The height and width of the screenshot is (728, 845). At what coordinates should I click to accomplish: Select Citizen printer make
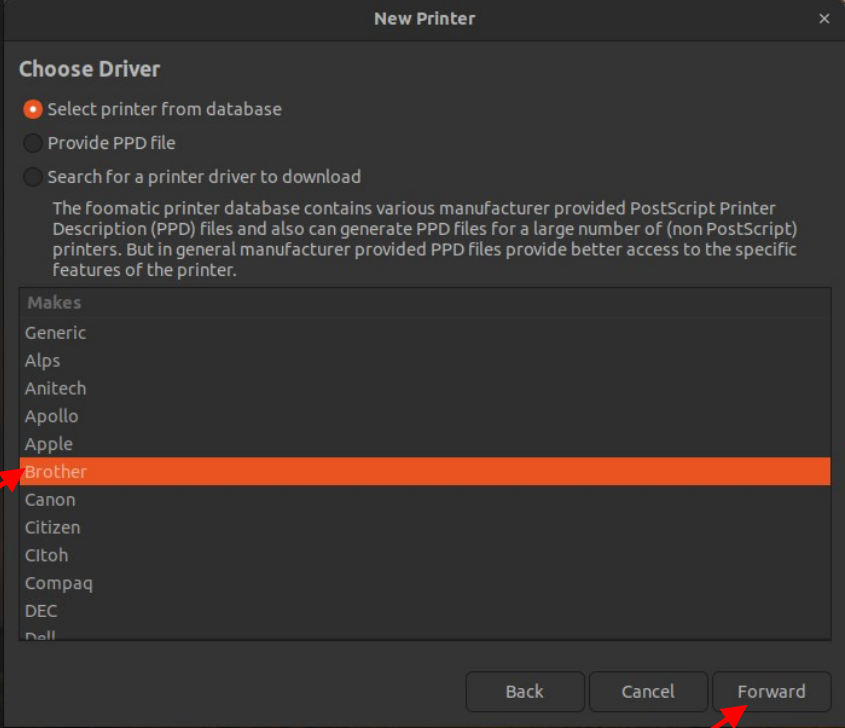click(53, 527)
